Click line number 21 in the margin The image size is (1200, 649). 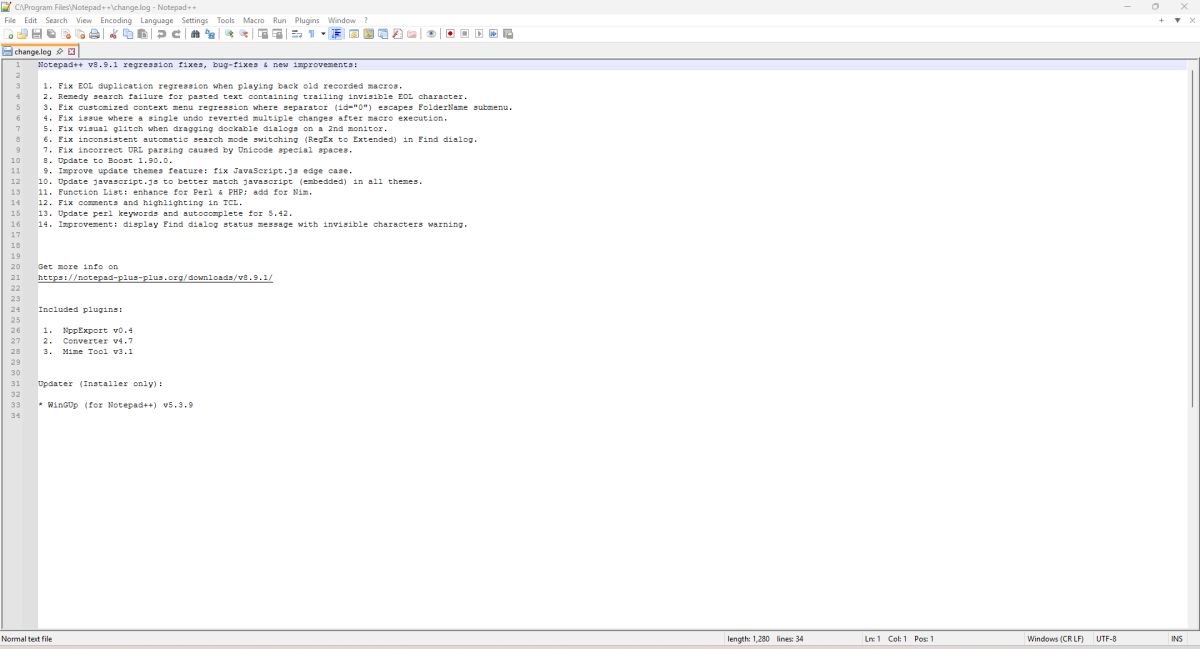click(15, 278)
